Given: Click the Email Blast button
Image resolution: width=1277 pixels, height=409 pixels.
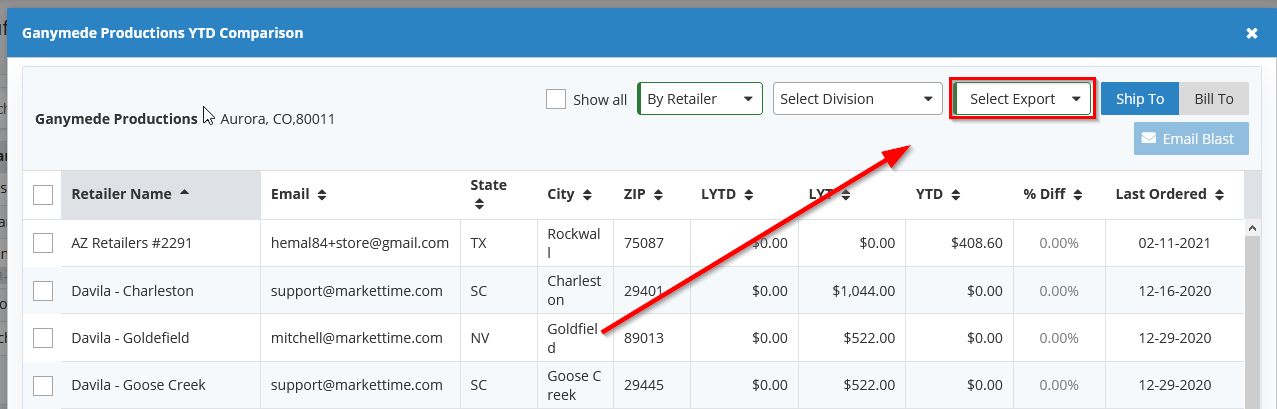Looking at the screenshot, I should click(x=1191, y=139).
